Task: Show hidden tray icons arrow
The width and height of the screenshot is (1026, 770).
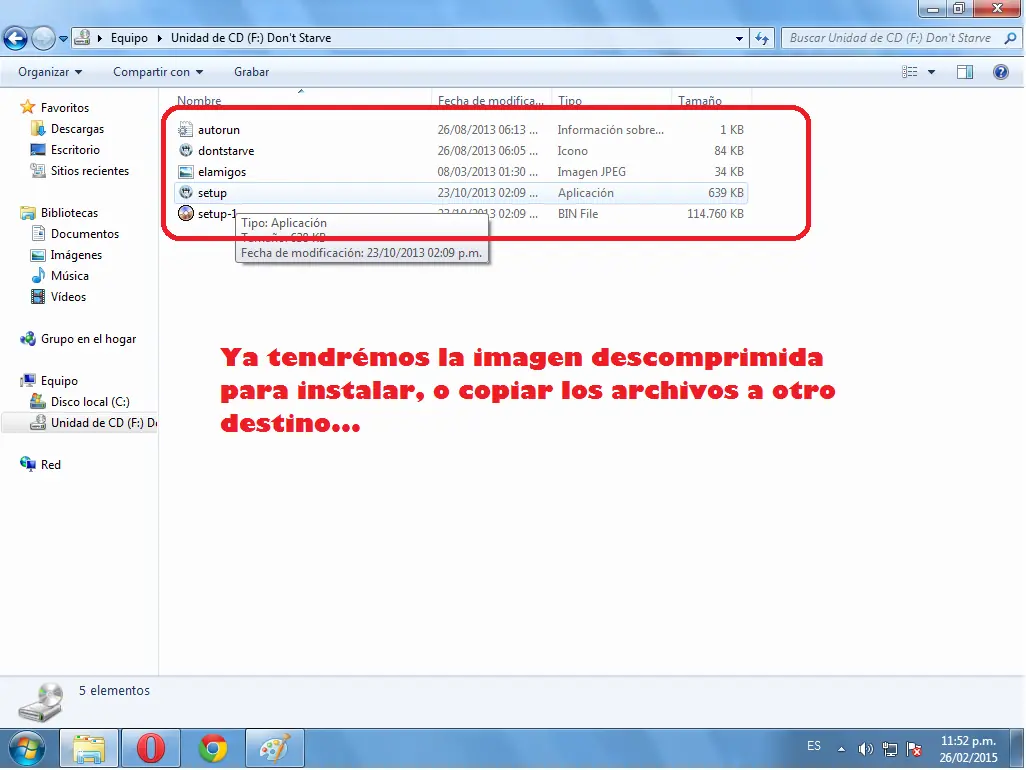Action: pos(841,749)
